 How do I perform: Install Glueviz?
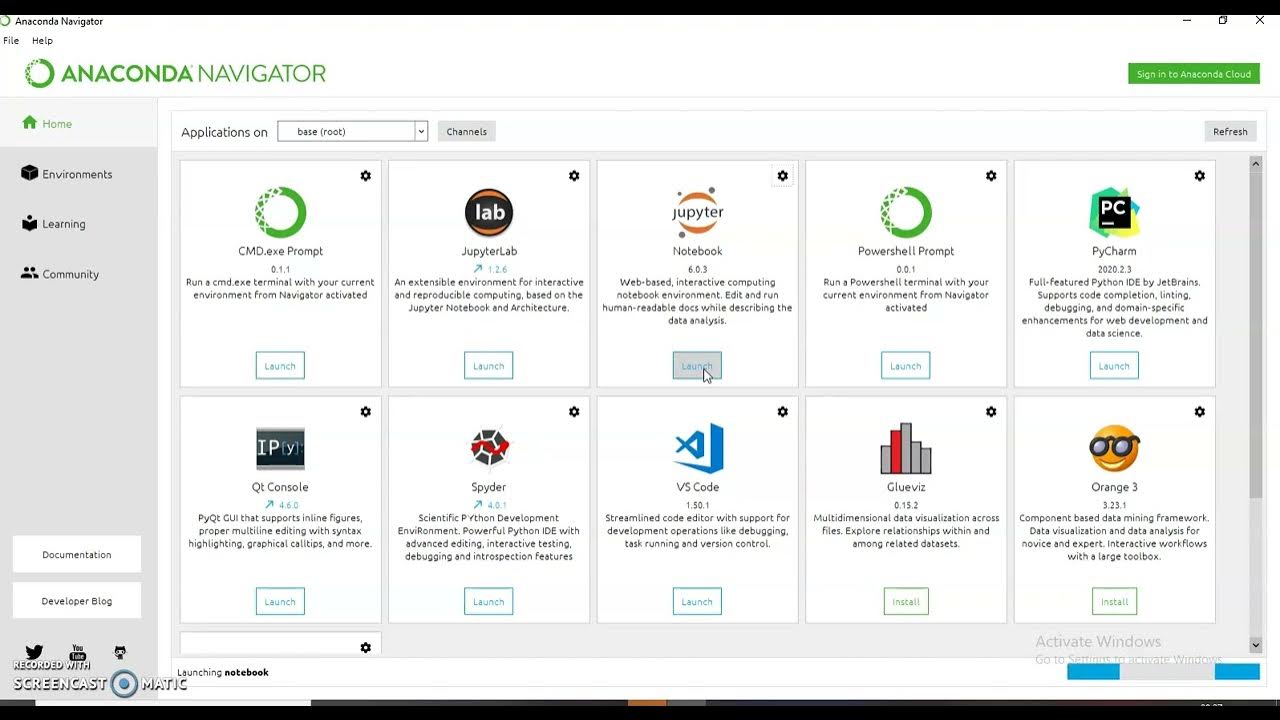906,602
